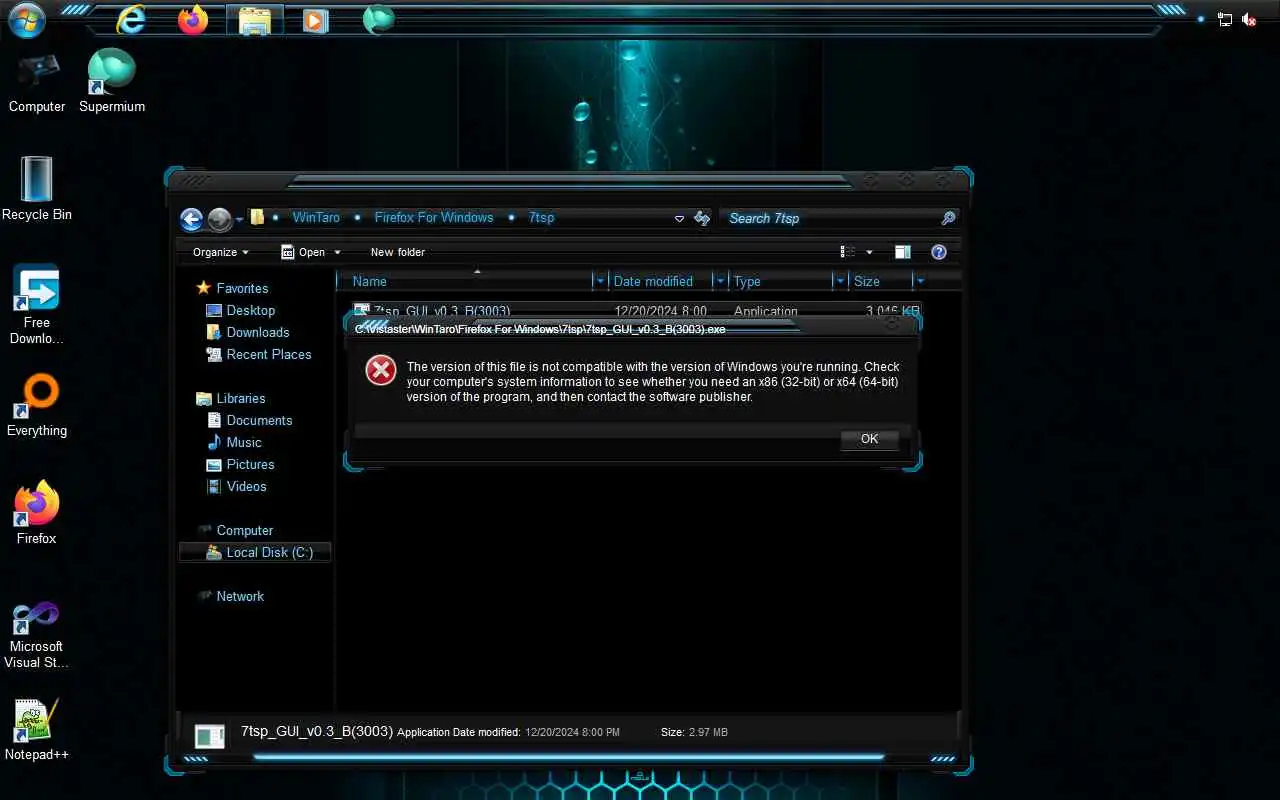Open the Videos library
1280x800 pixels.
click(246, 486)
